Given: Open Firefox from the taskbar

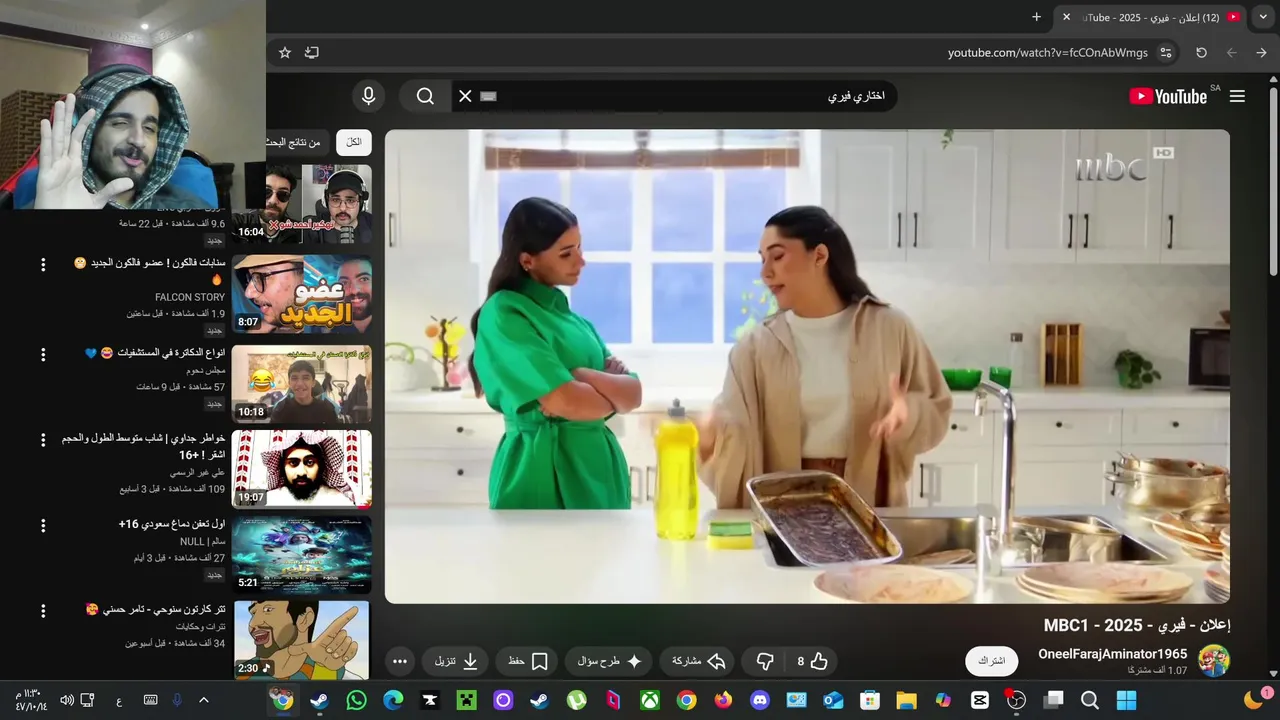Looking at the screenshot, I should point(723,700).
